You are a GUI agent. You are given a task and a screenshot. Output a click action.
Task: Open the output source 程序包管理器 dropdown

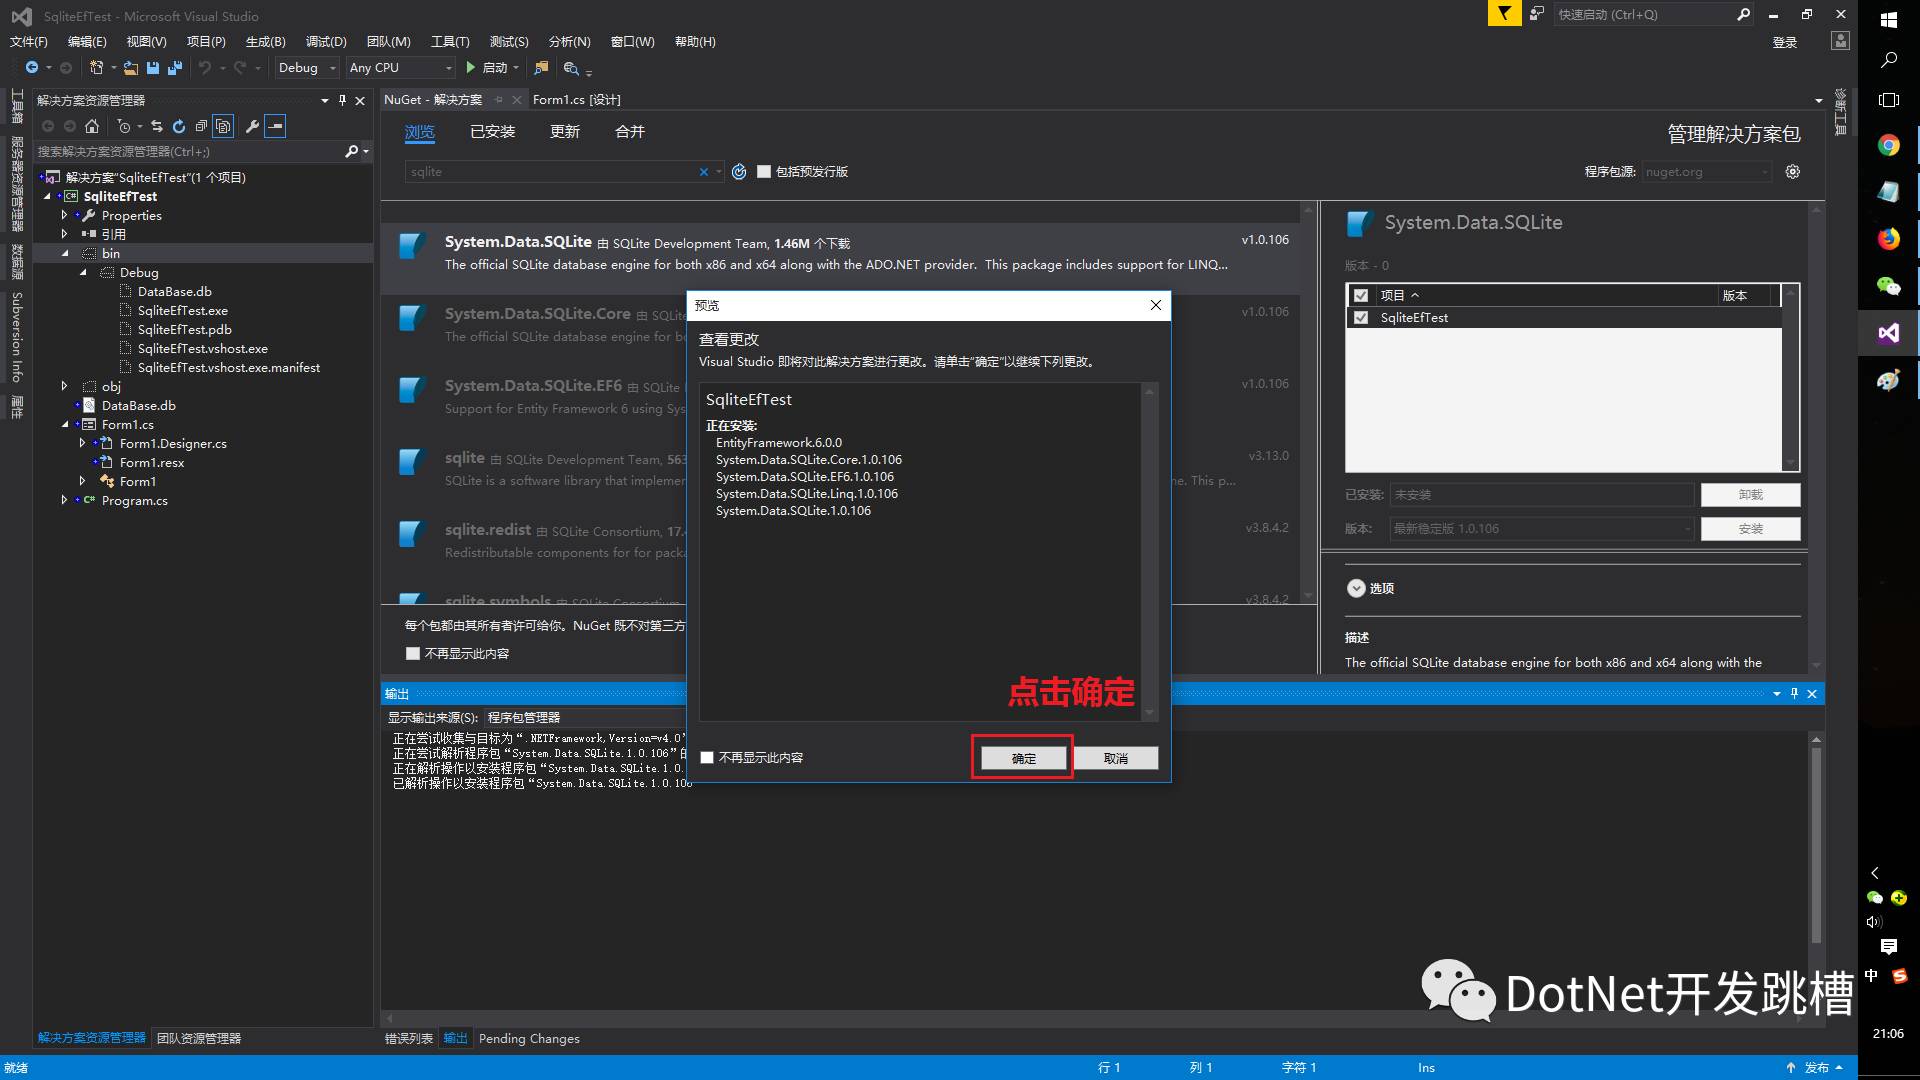point(585,718)
